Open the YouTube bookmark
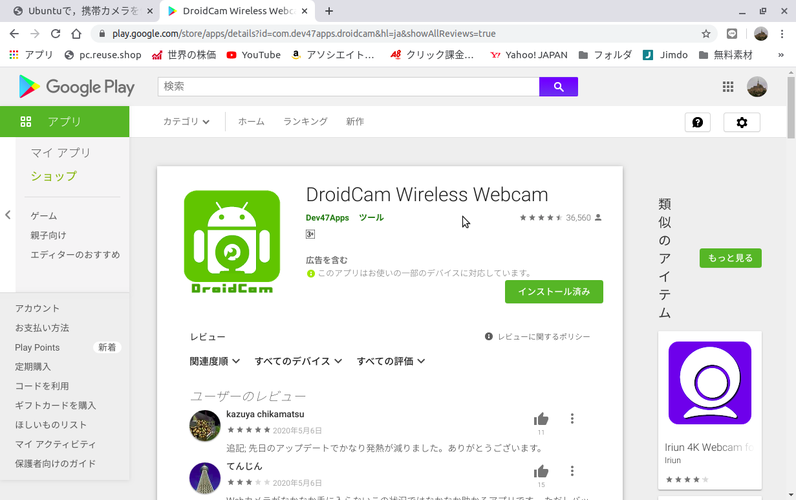 coord(254,55)
